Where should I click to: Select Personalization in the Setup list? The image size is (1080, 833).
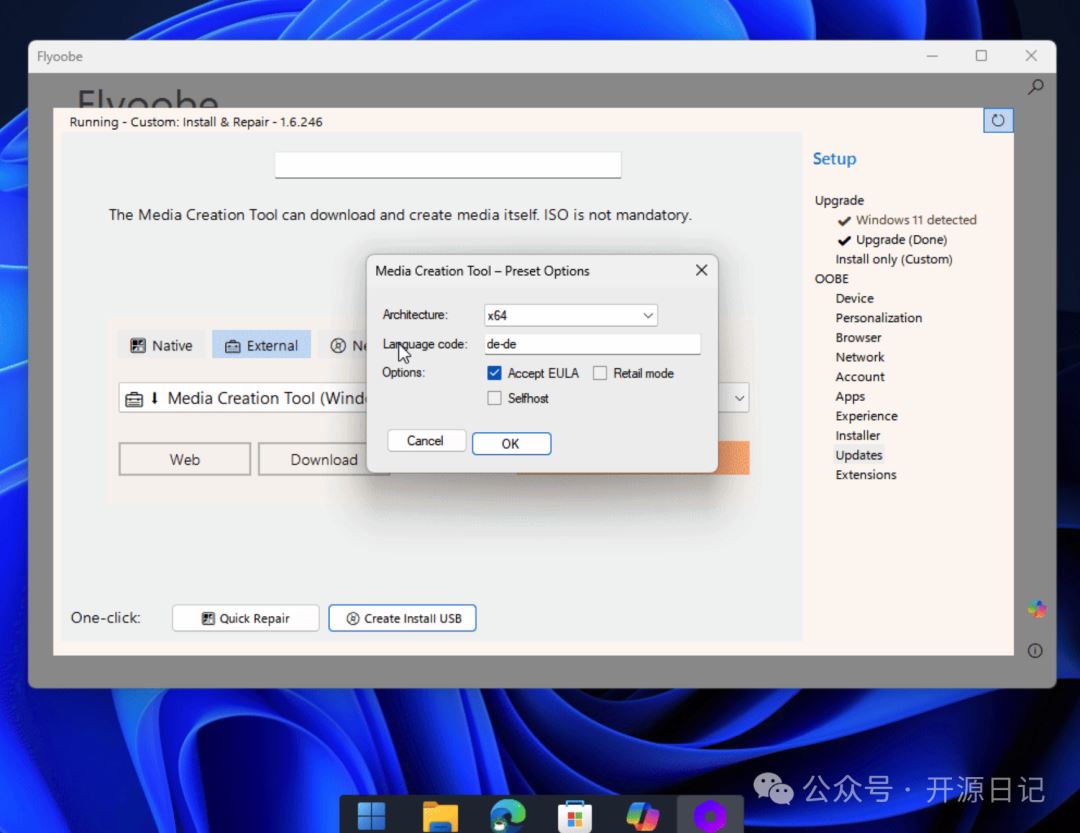[878, 318]
